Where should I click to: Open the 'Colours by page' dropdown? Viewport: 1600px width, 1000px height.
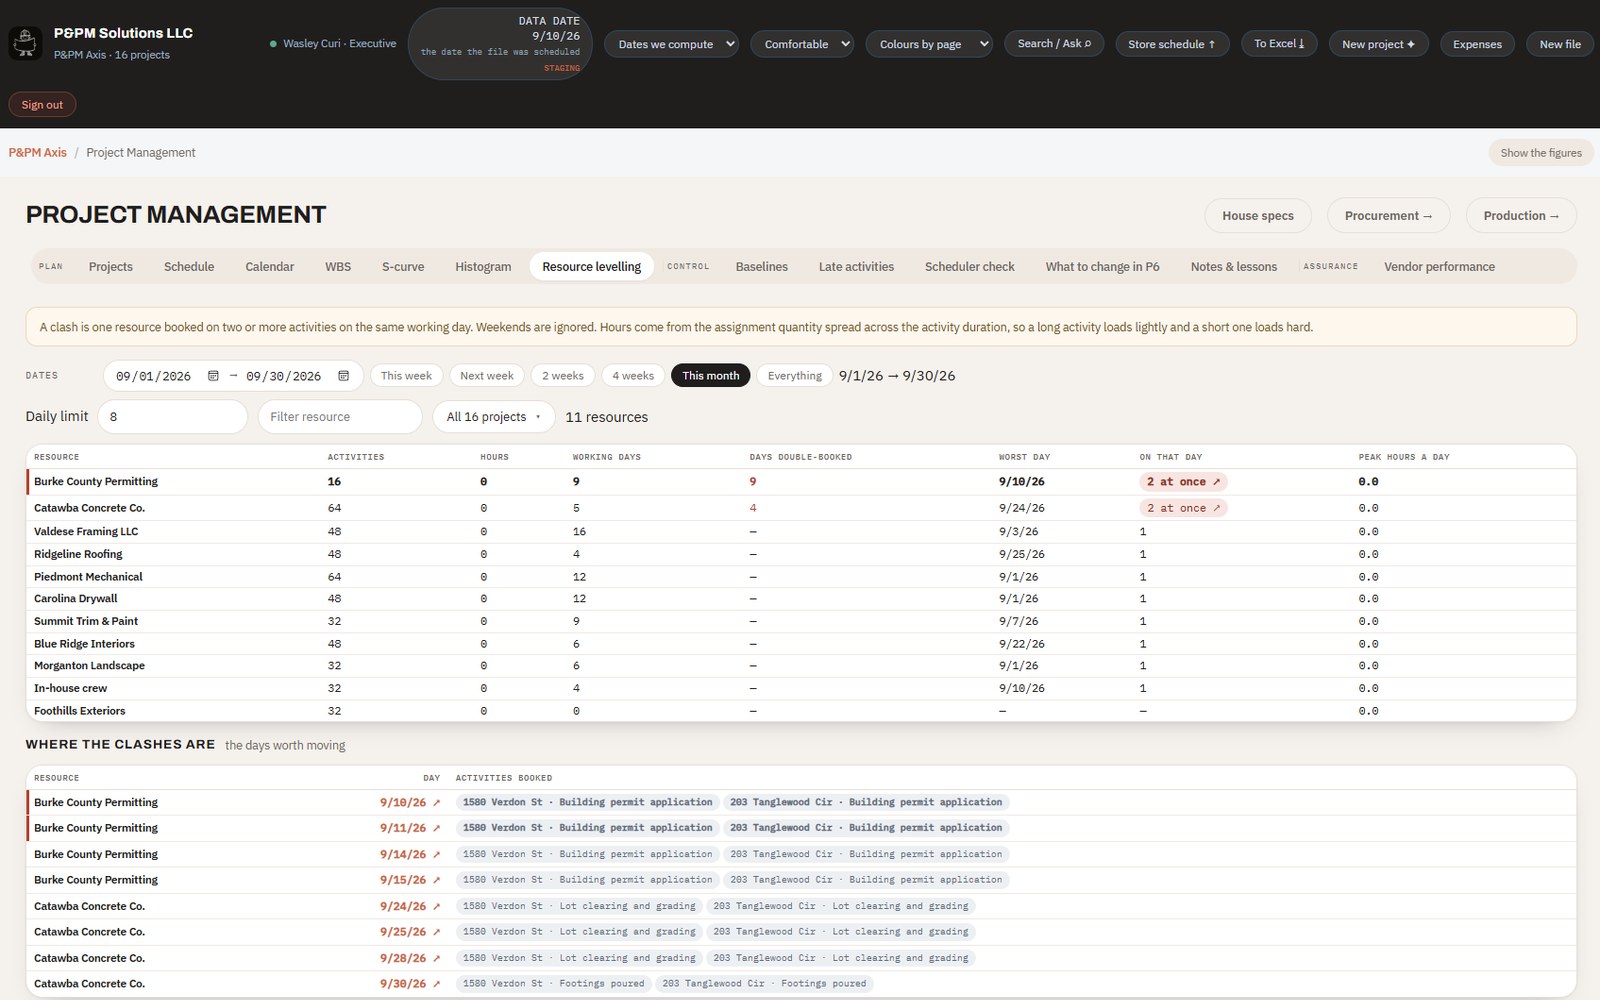point(929,44)
